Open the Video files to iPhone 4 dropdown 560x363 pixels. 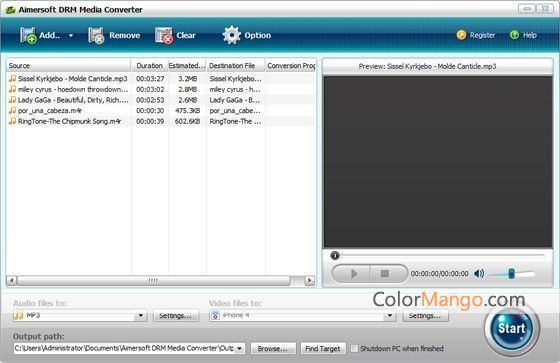(390, 315)
